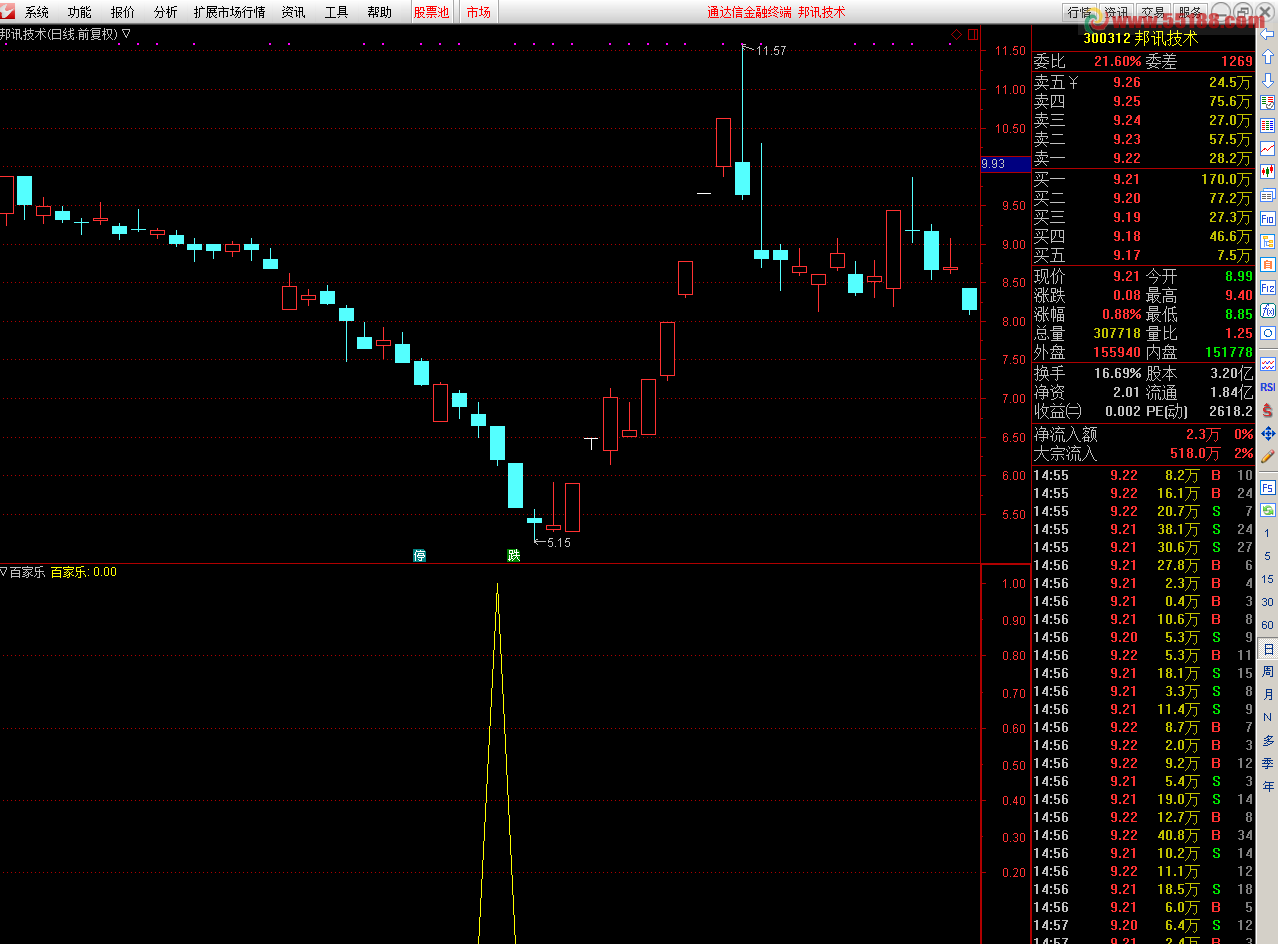Open the 分析 menu
The image size is (1278, 944).
coord(166,12)
